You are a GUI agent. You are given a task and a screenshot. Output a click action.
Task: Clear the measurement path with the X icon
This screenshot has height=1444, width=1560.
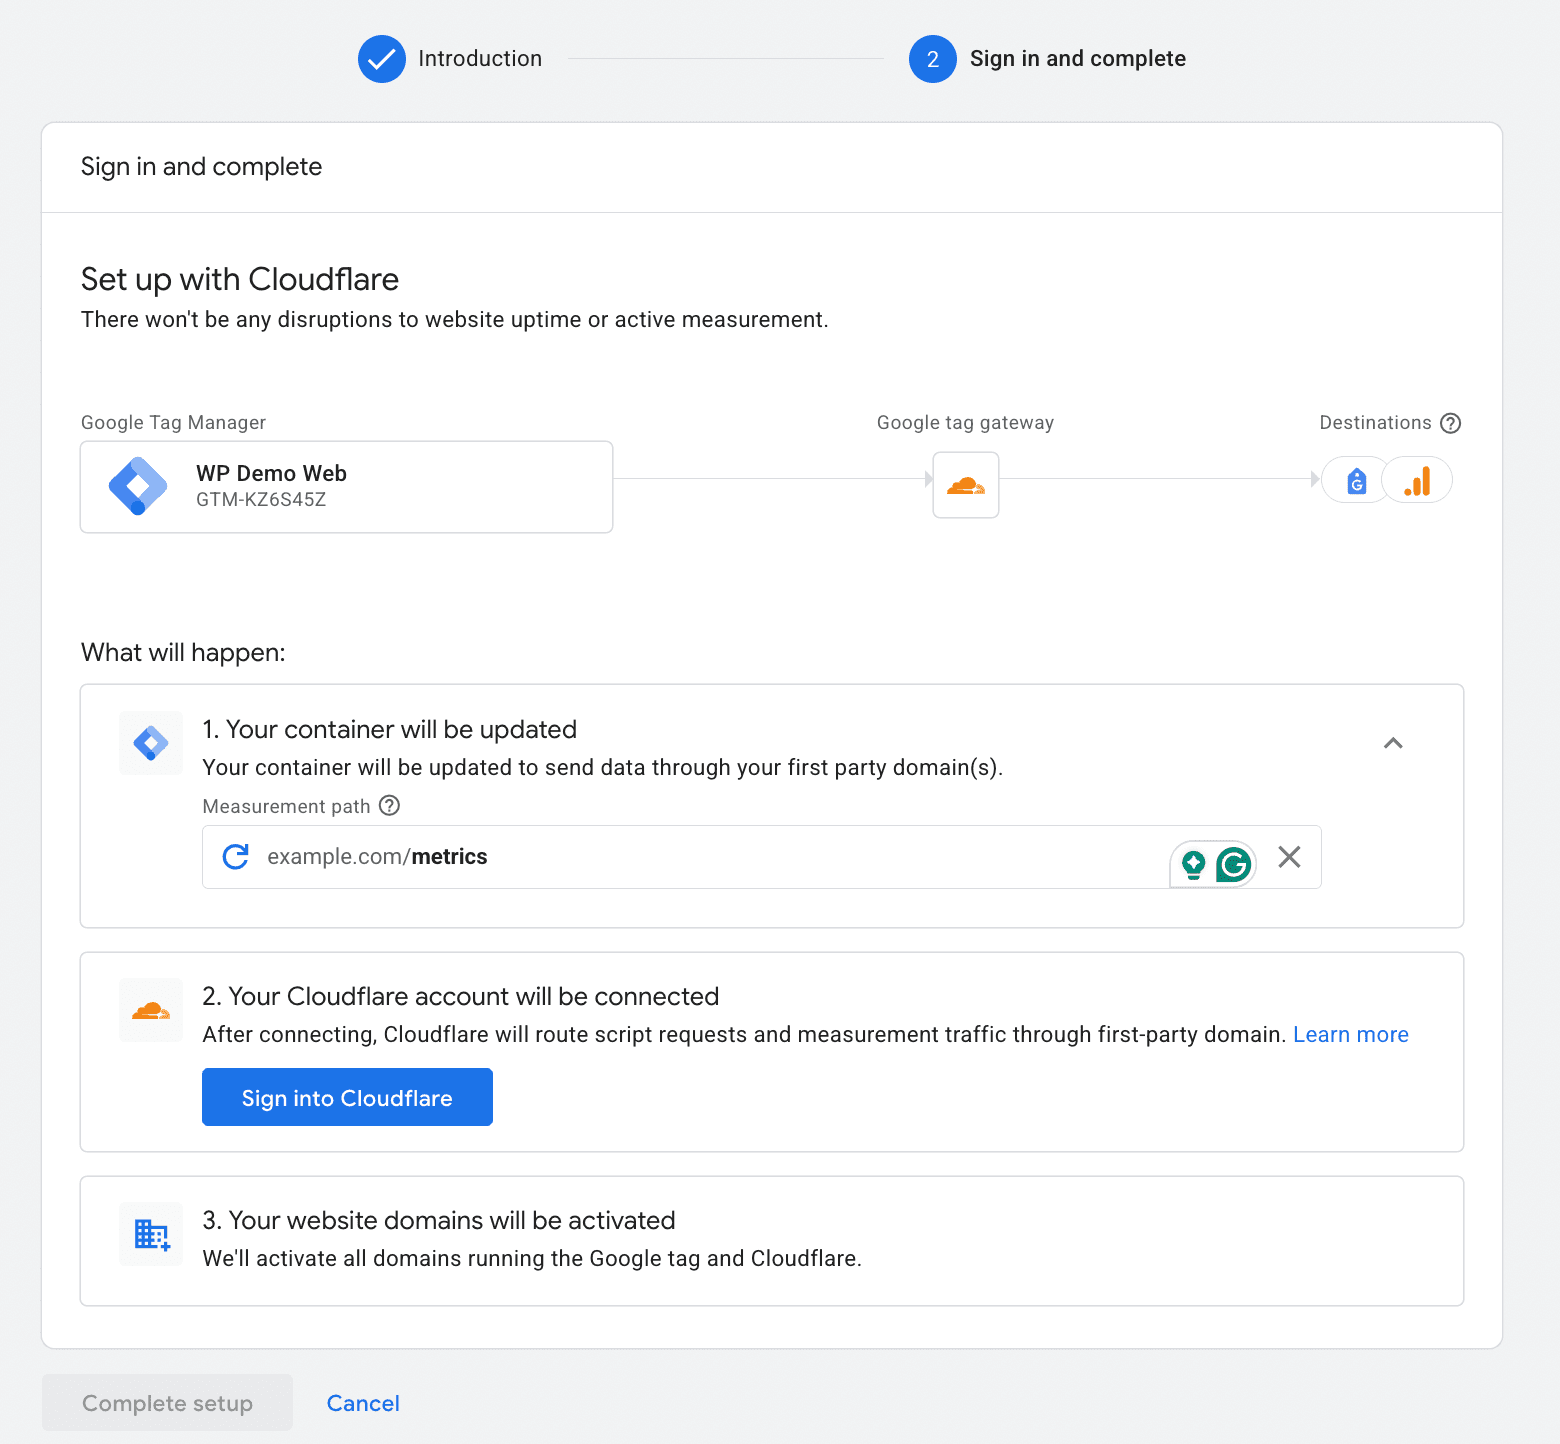(x=1289, y=857)
